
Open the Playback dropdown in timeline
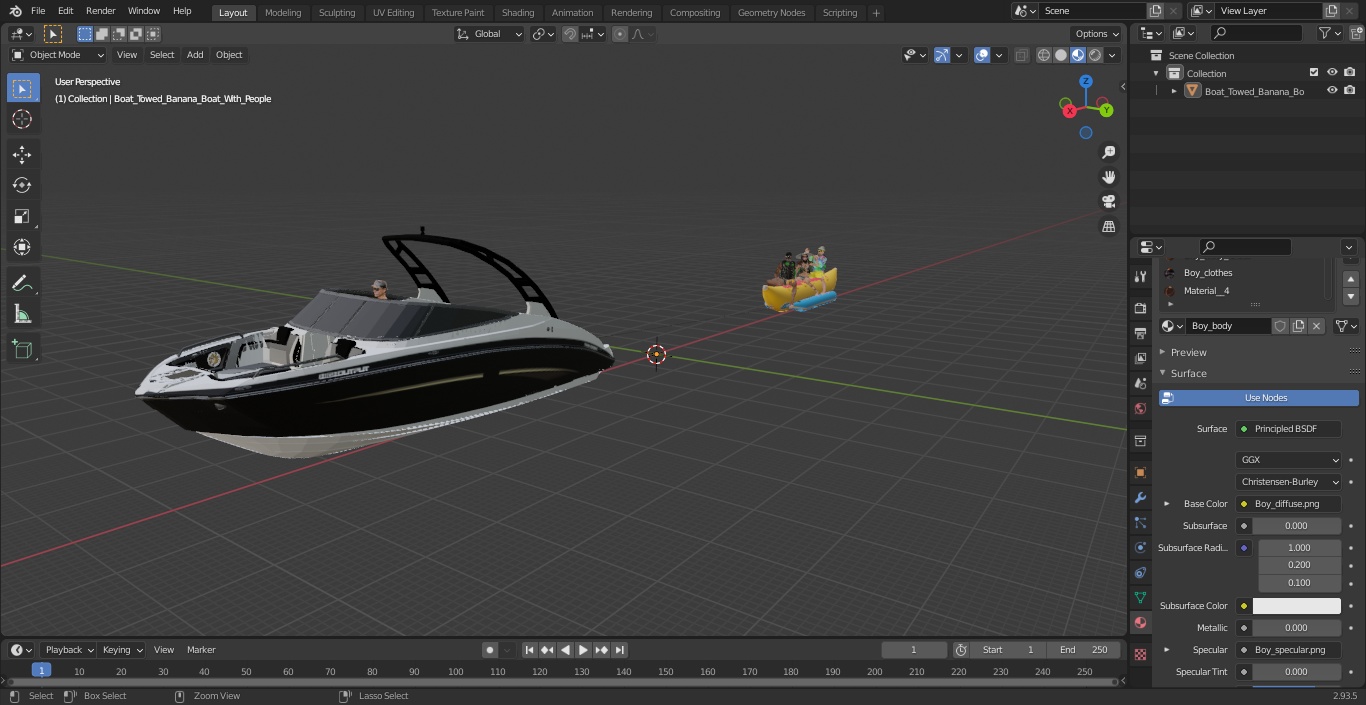(68, 650)
